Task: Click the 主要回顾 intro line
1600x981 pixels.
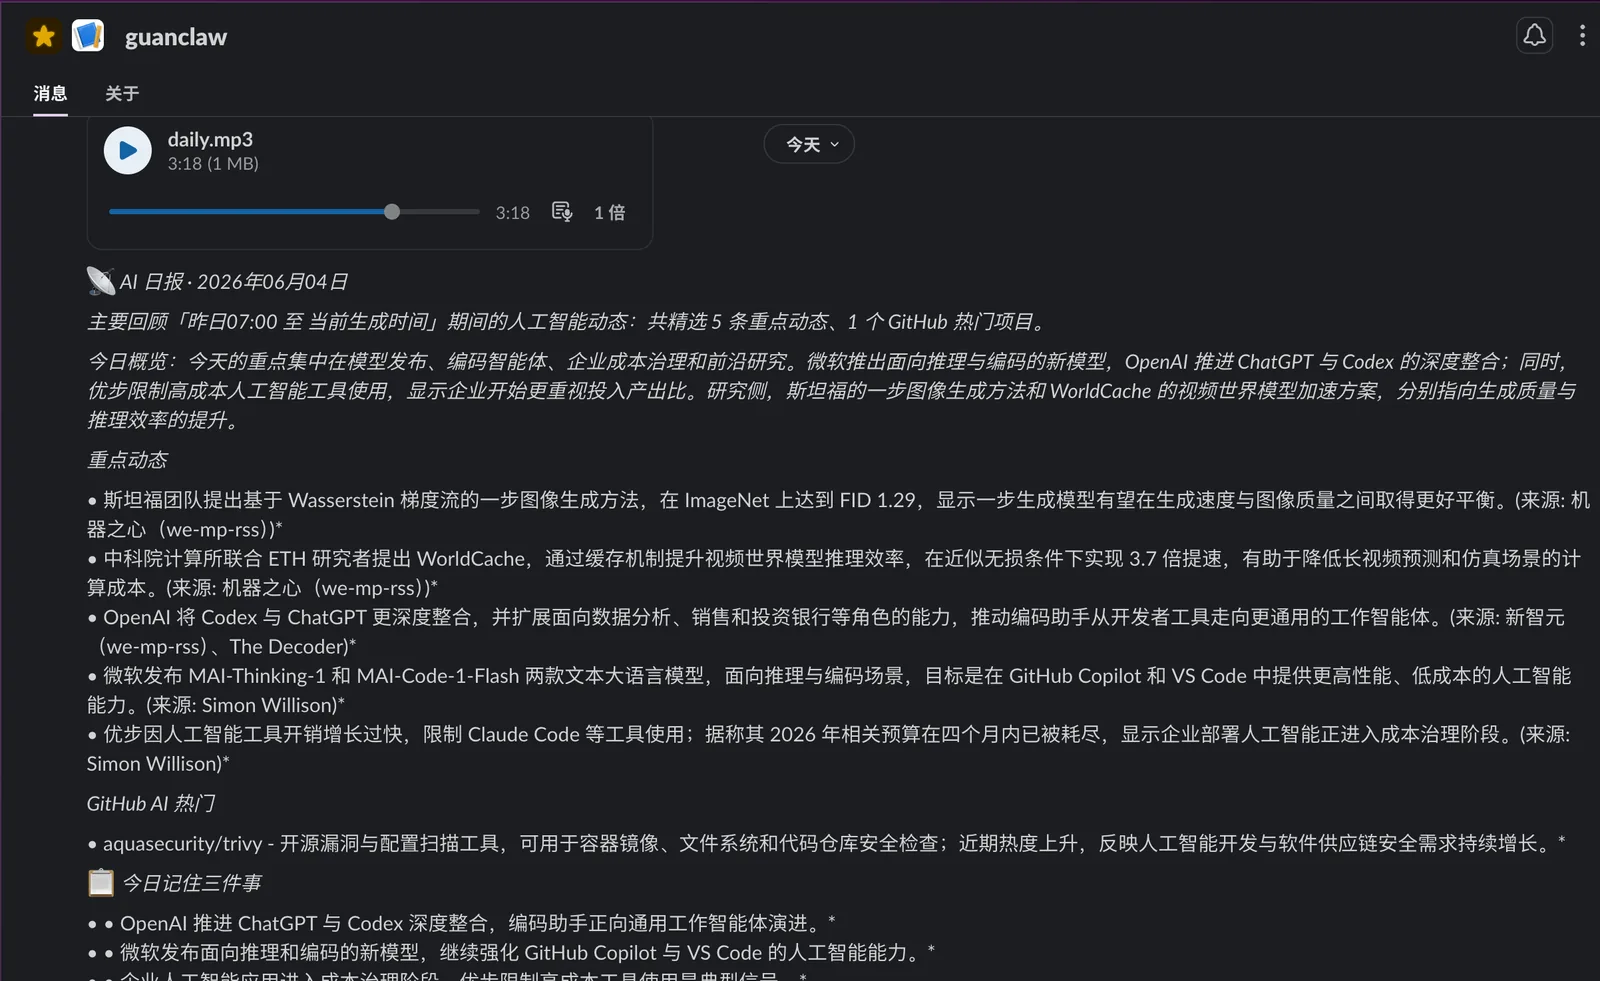Action: click(568, 321)
